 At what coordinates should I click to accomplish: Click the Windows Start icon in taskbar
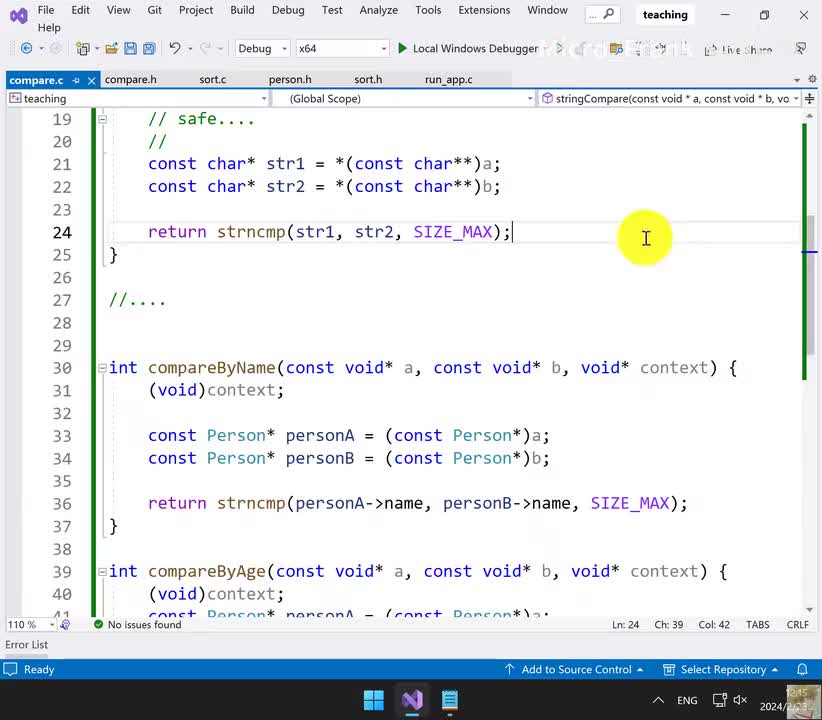coord(374,700)
